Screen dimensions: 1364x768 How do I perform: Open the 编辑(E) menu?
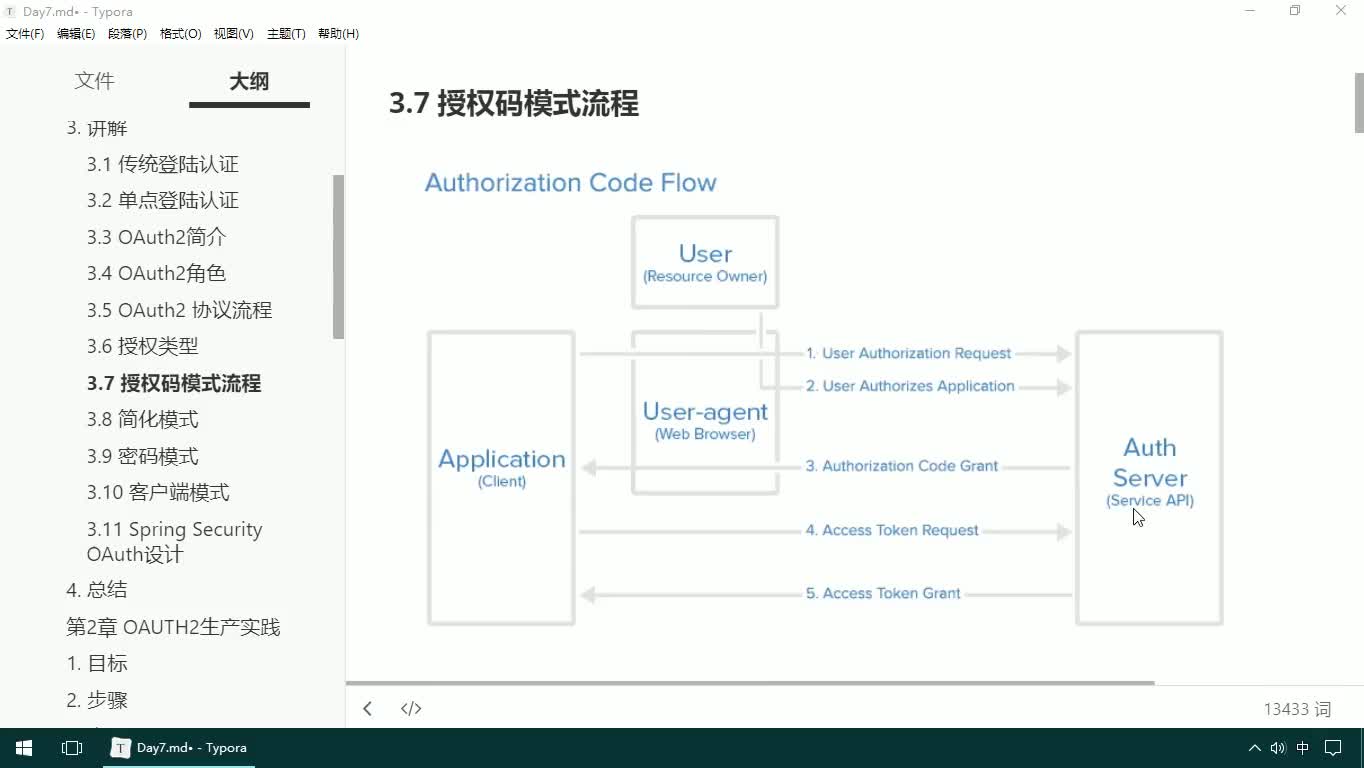[x=76, y=34]
